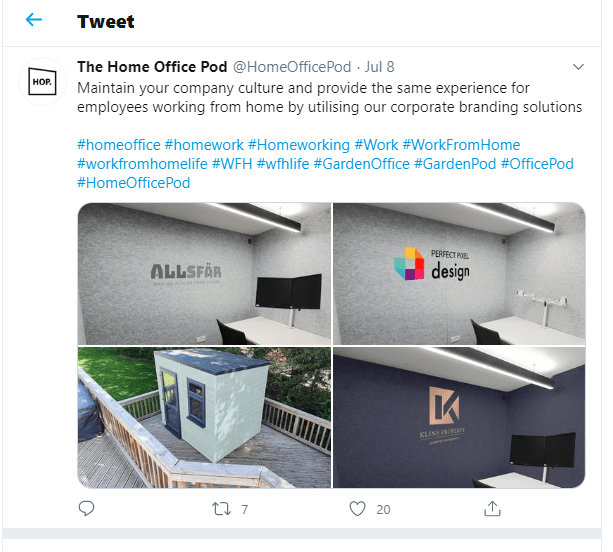Open the #homeoffice hashtag
Viewport: 613px width, 552px height.
click(x=119, y=145)
